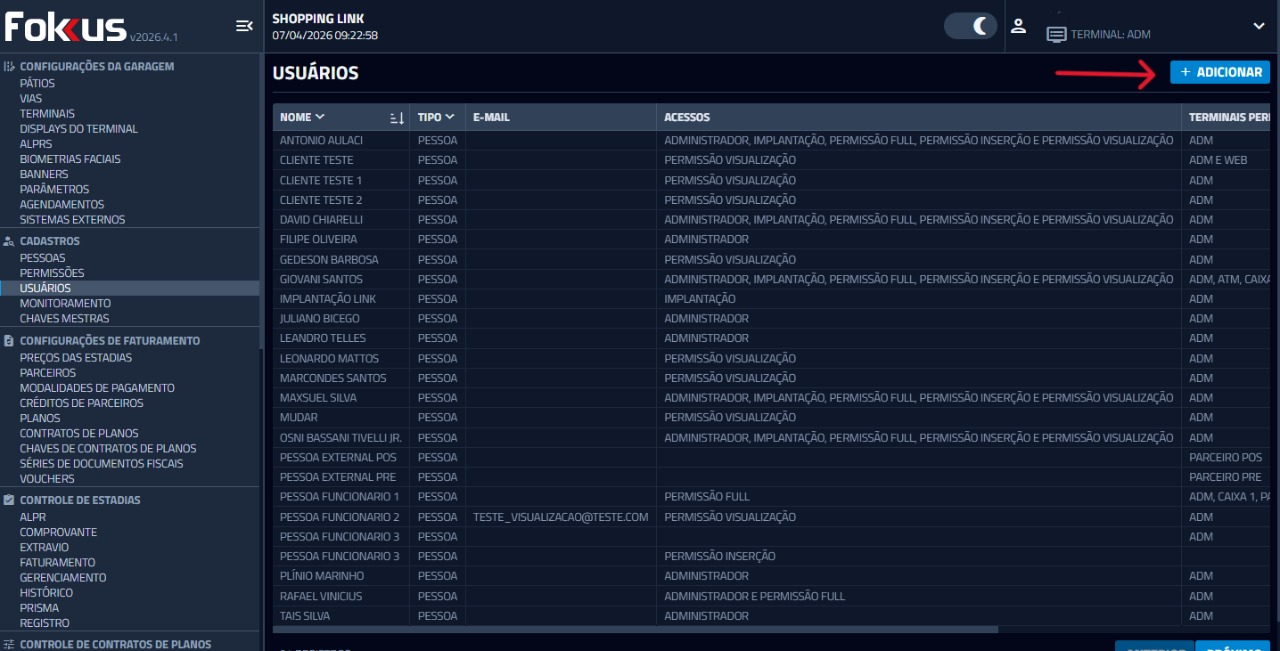
Task: Click the Adicionar button
Action: click(1220, 72)
